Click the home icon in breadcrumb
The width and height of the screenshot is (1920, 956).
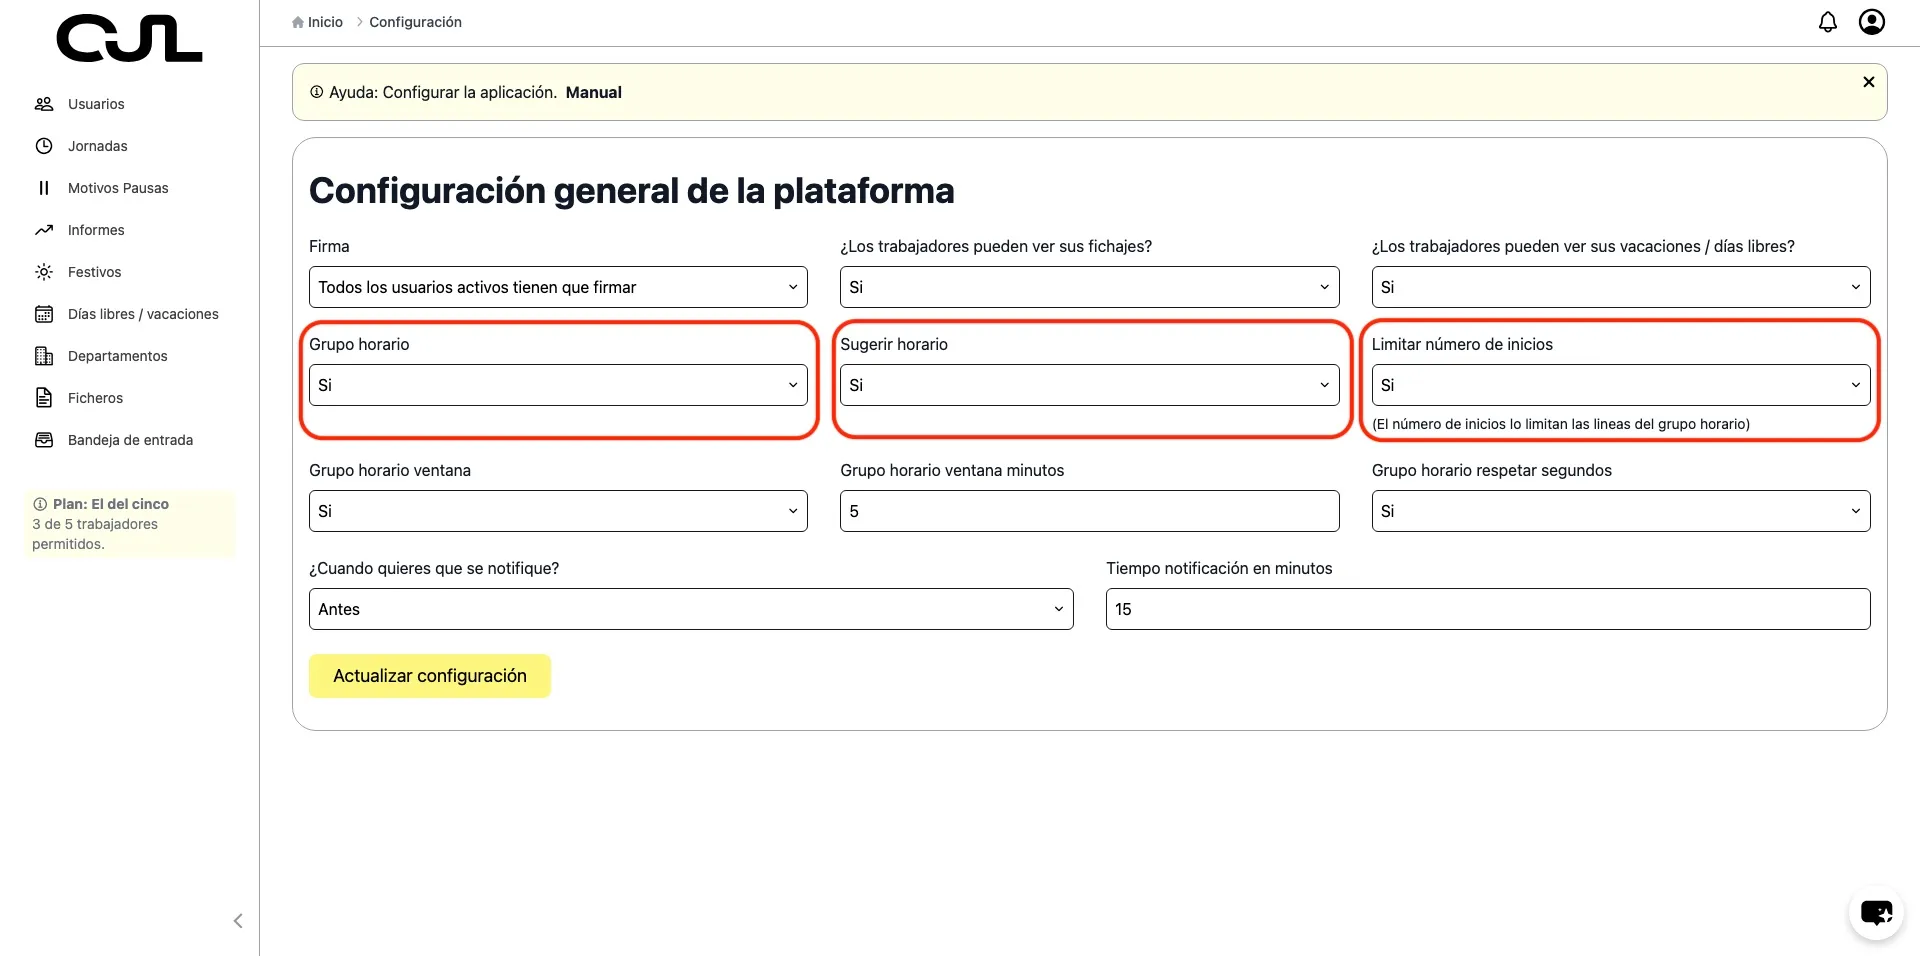coord(298,22)
